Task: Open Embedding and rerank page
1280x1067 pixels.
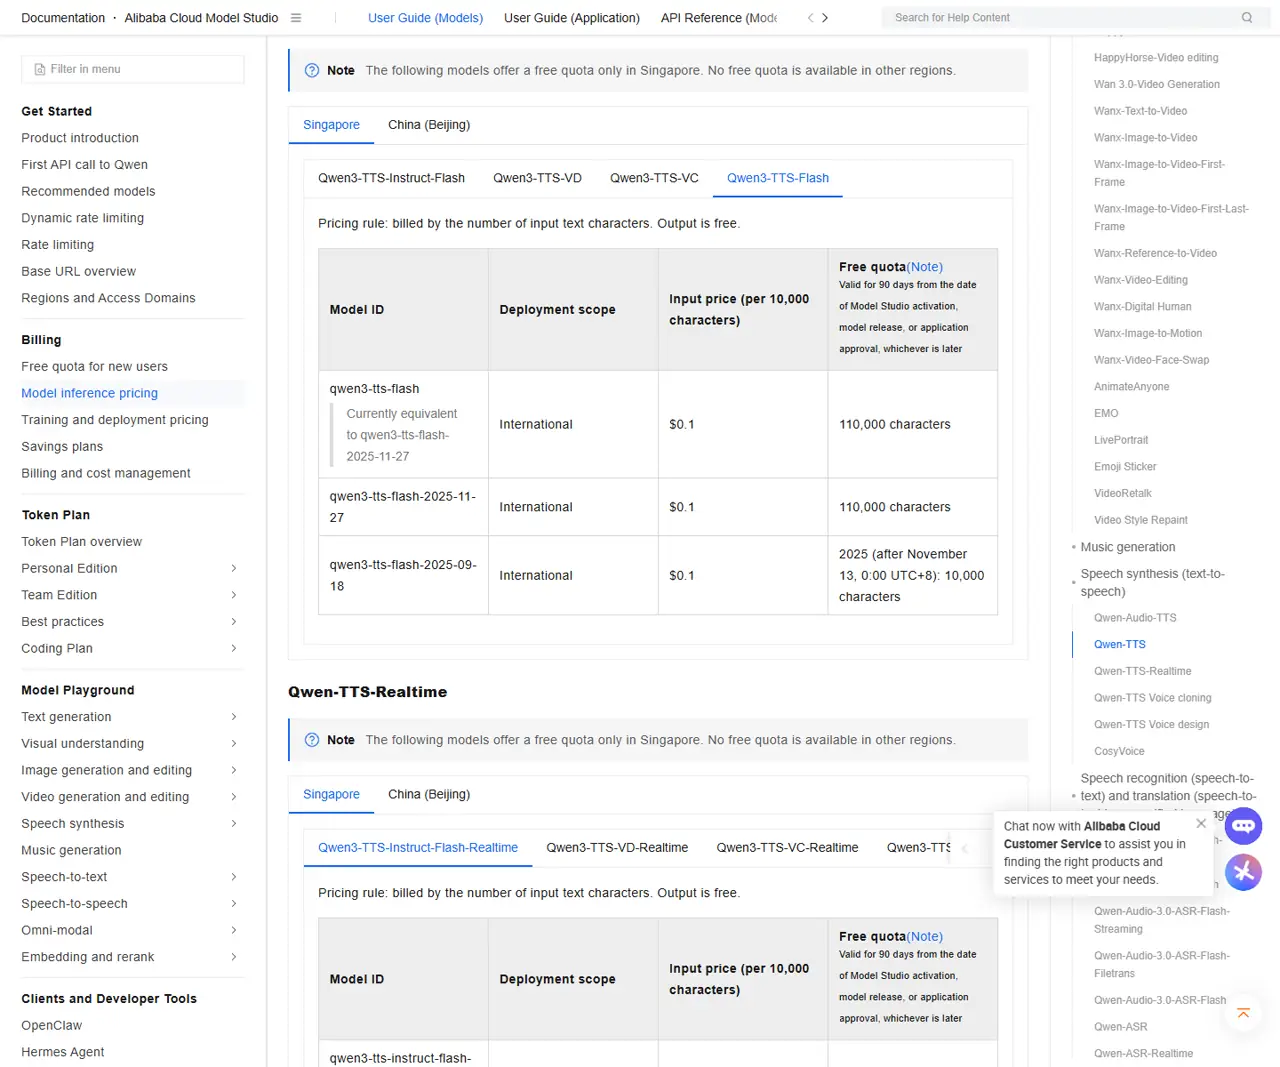Action: pos(88,958)
